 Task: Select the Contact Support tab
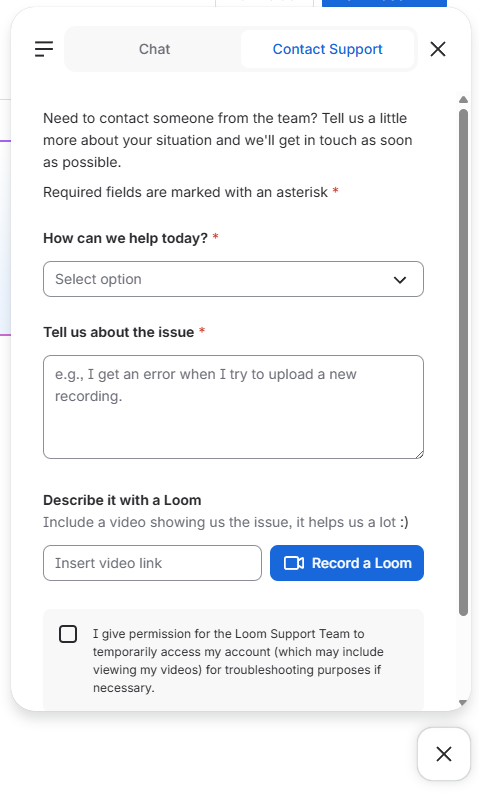point(327,49)
